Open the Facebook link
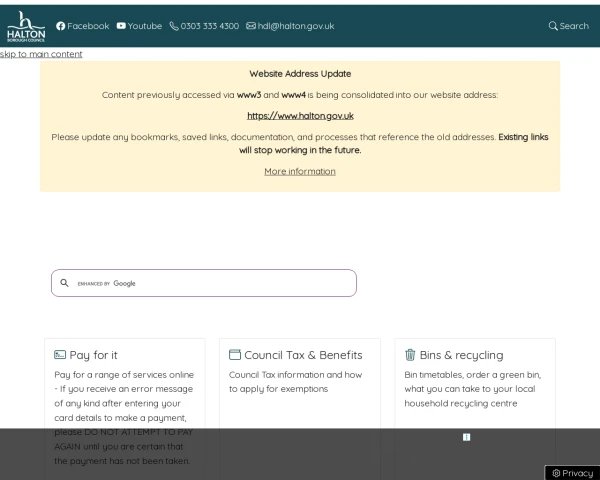This screenshot has width=600, height=480. click(x=83, y=26)
